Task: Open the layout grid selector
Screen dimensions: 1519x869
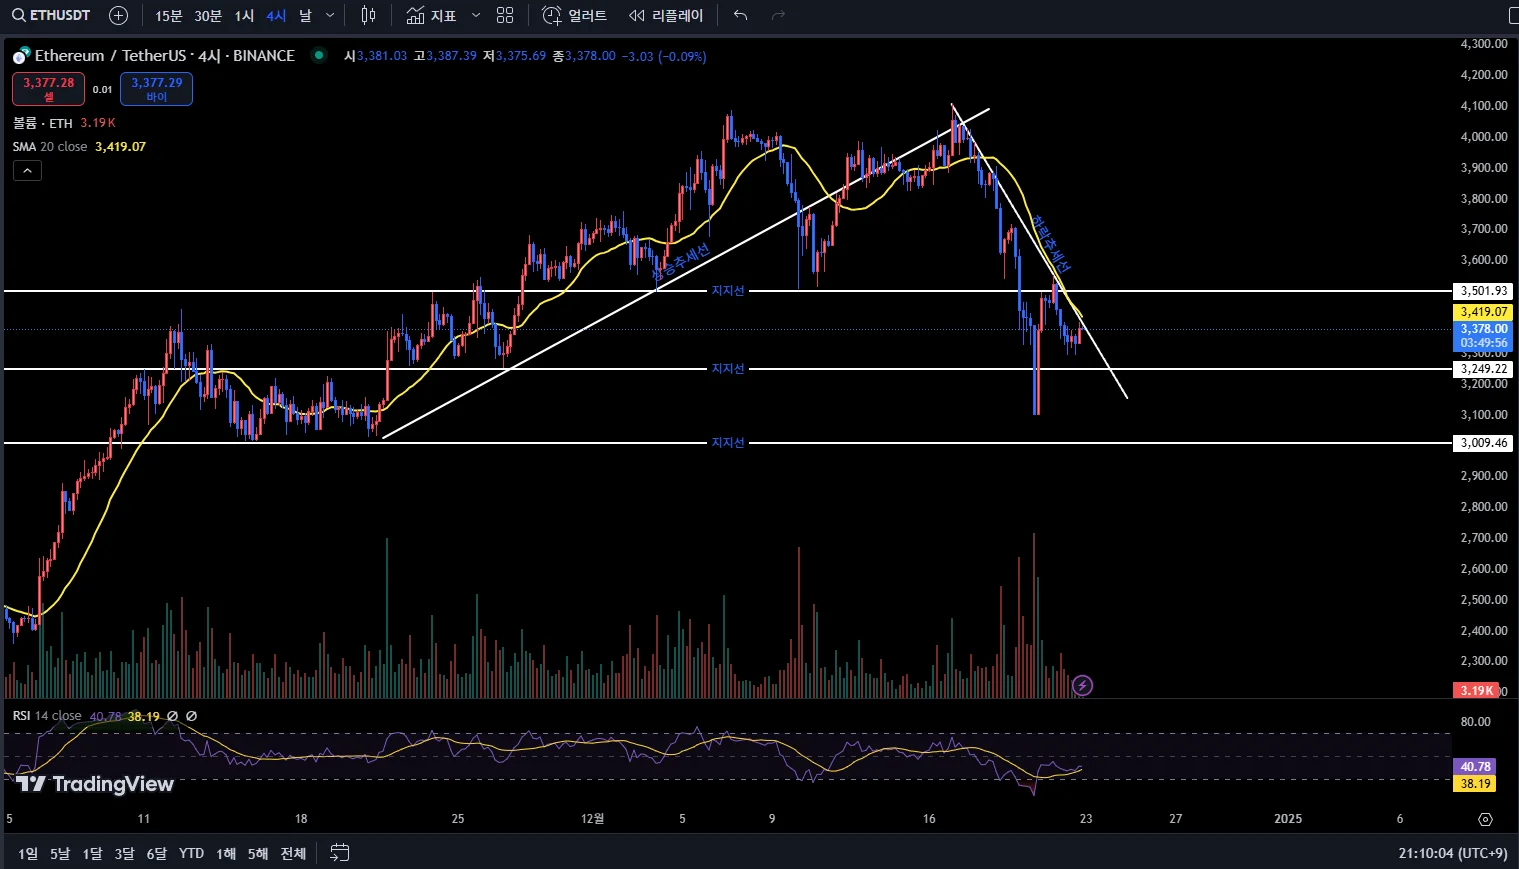Action: point(505,15)
